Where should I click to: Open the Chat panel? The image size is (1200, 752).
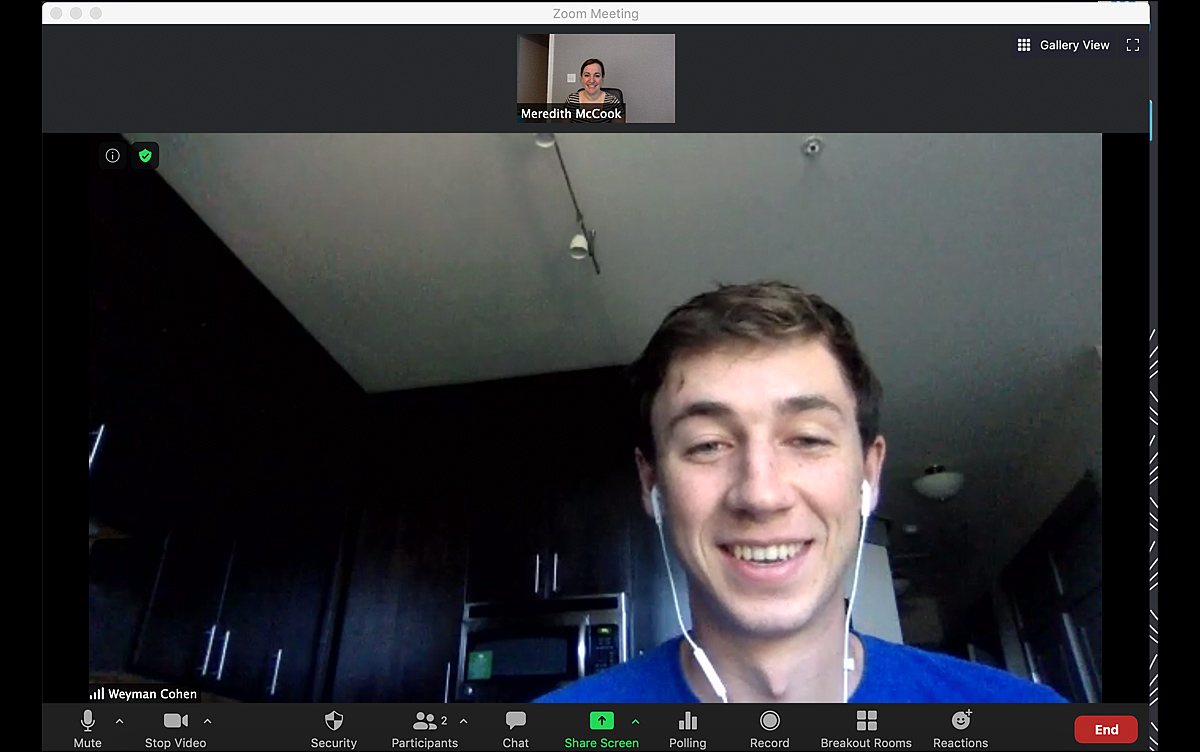(x=516, y=728)
